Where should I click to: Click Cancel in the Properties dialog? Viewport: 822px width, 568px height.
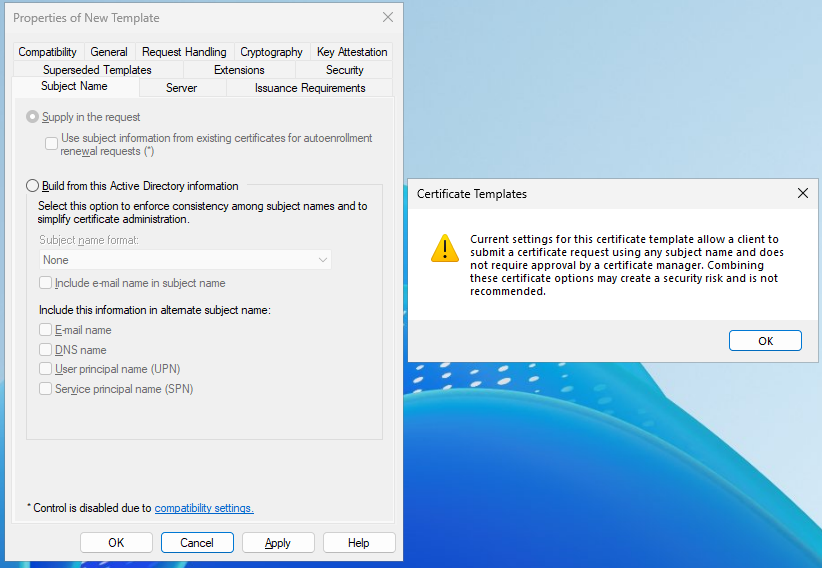coord(197,543)
